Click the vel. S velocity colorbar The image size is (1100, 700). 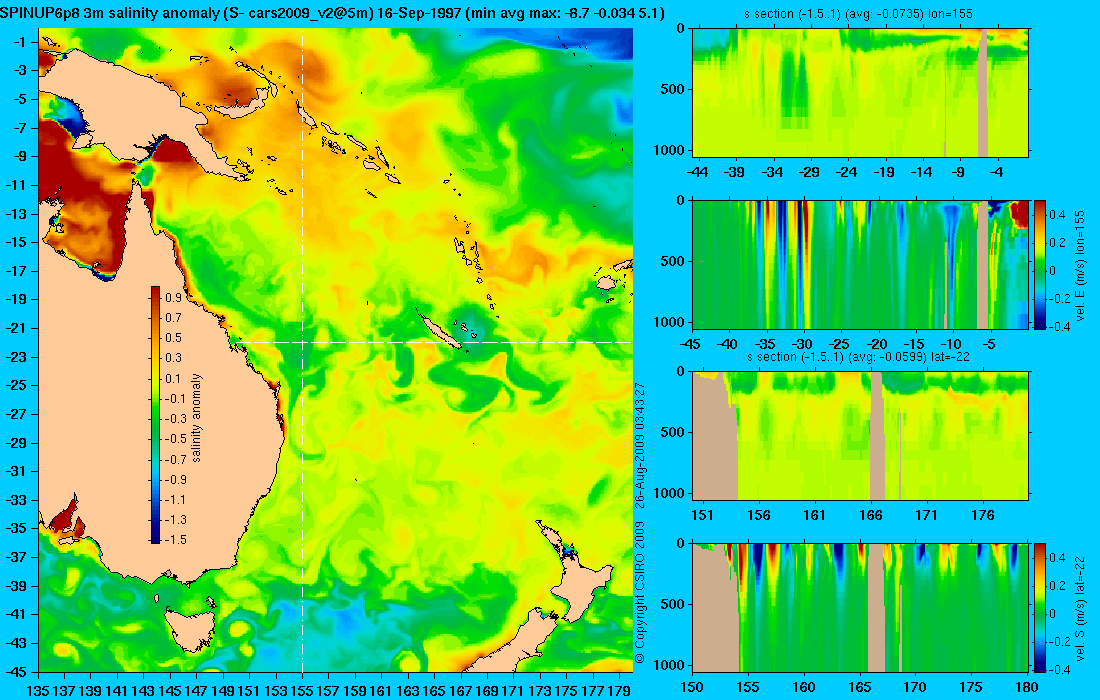1040,607
